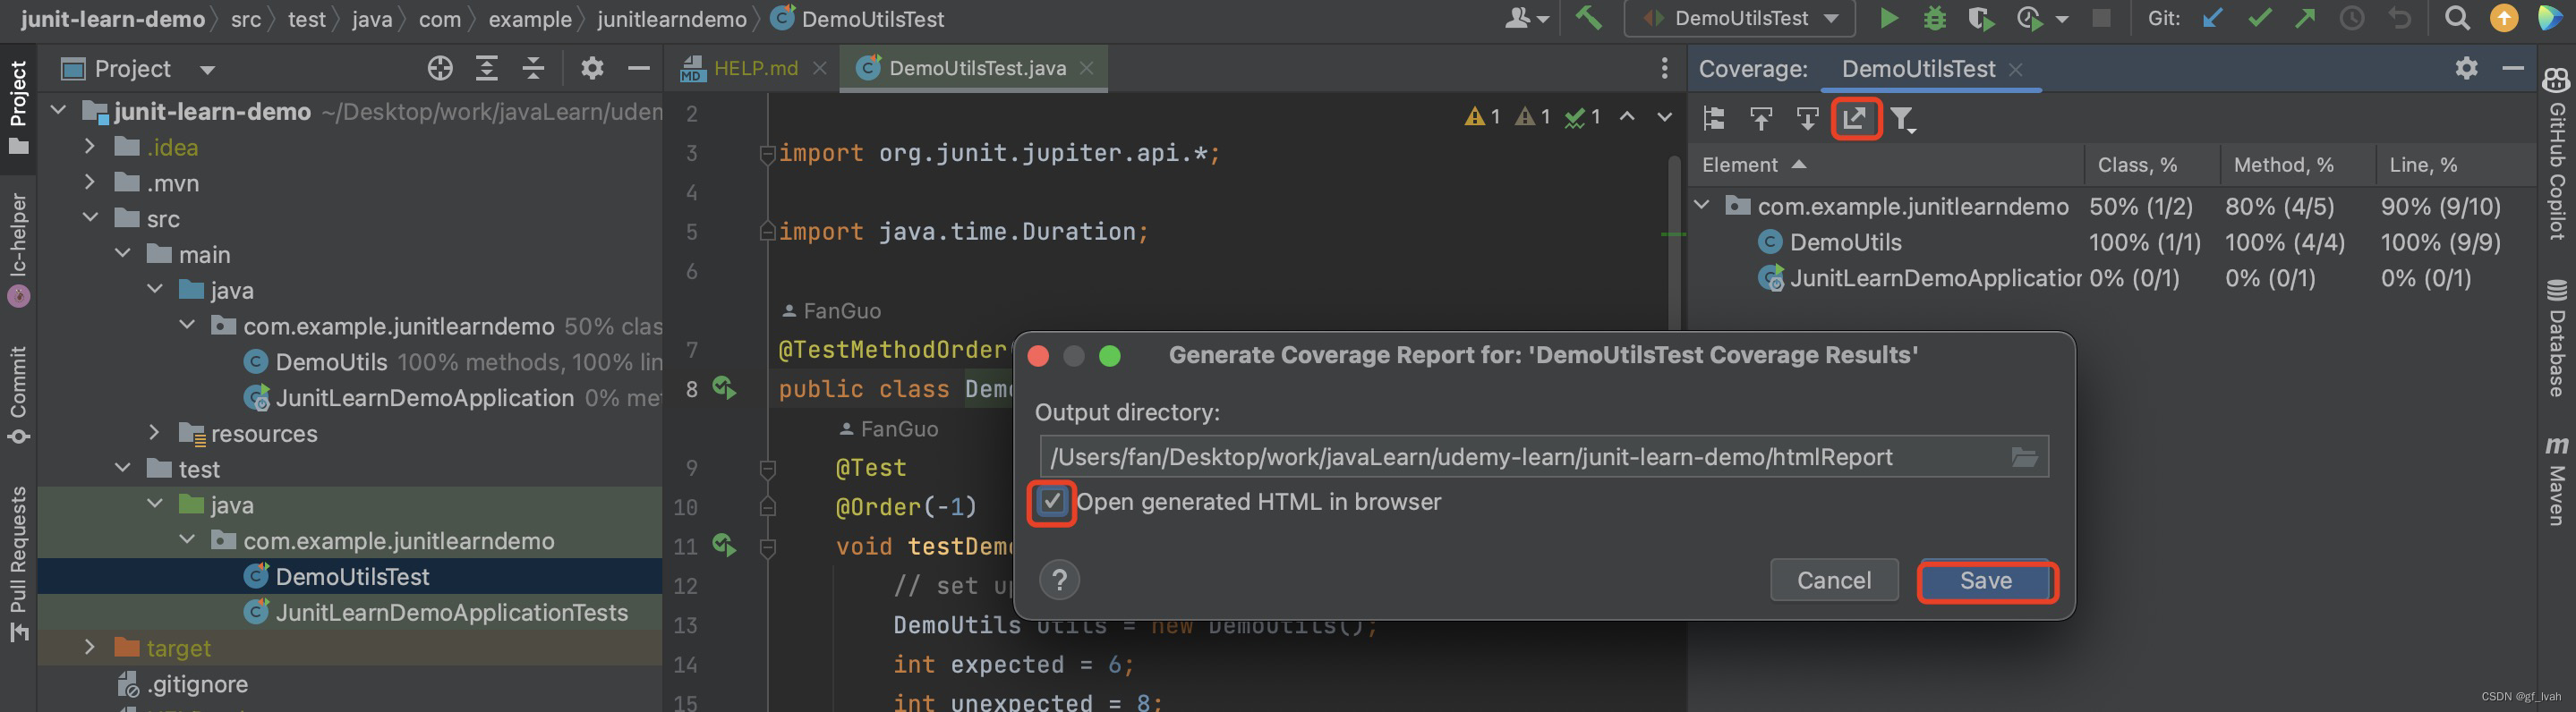Click Save in coverage report dialog
This screenshot has width=2576, height=712.
pos(1986,581)
